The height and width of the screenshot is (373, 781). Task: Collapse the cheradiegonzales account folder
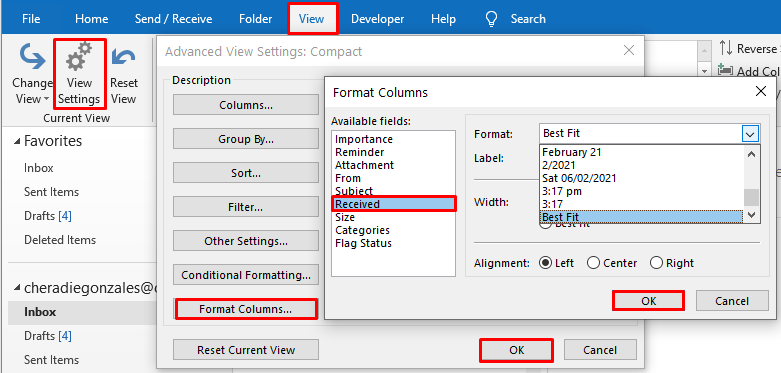pos(17,288)
